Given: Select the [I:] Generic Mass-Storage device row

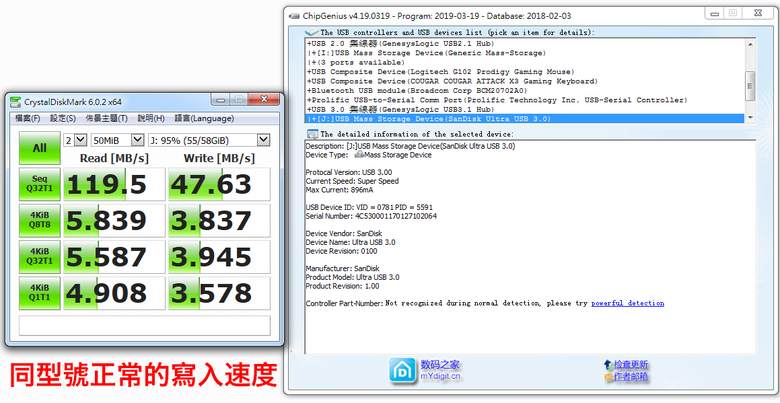Looking at the screenshot, I should (x=525, y=53).
